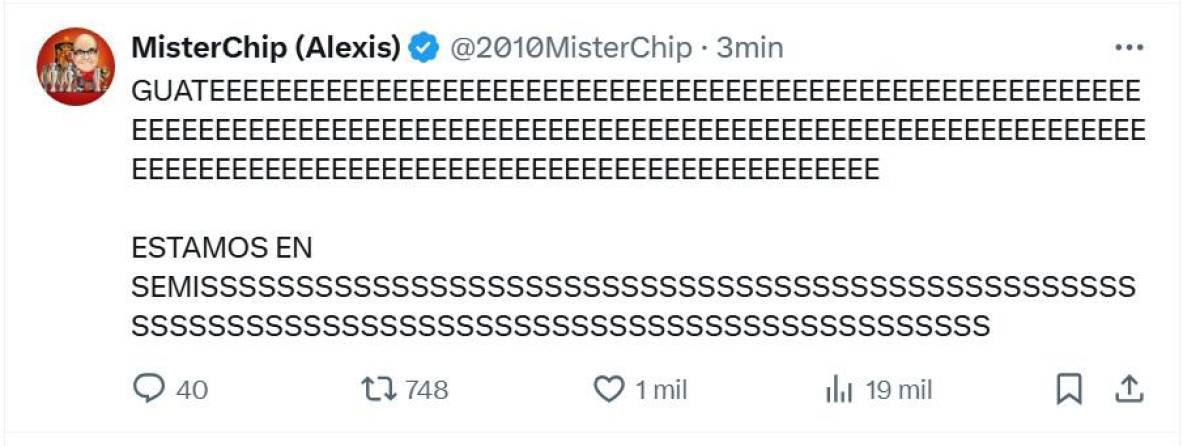Click the 19 mil views count

tap(899, 390)
